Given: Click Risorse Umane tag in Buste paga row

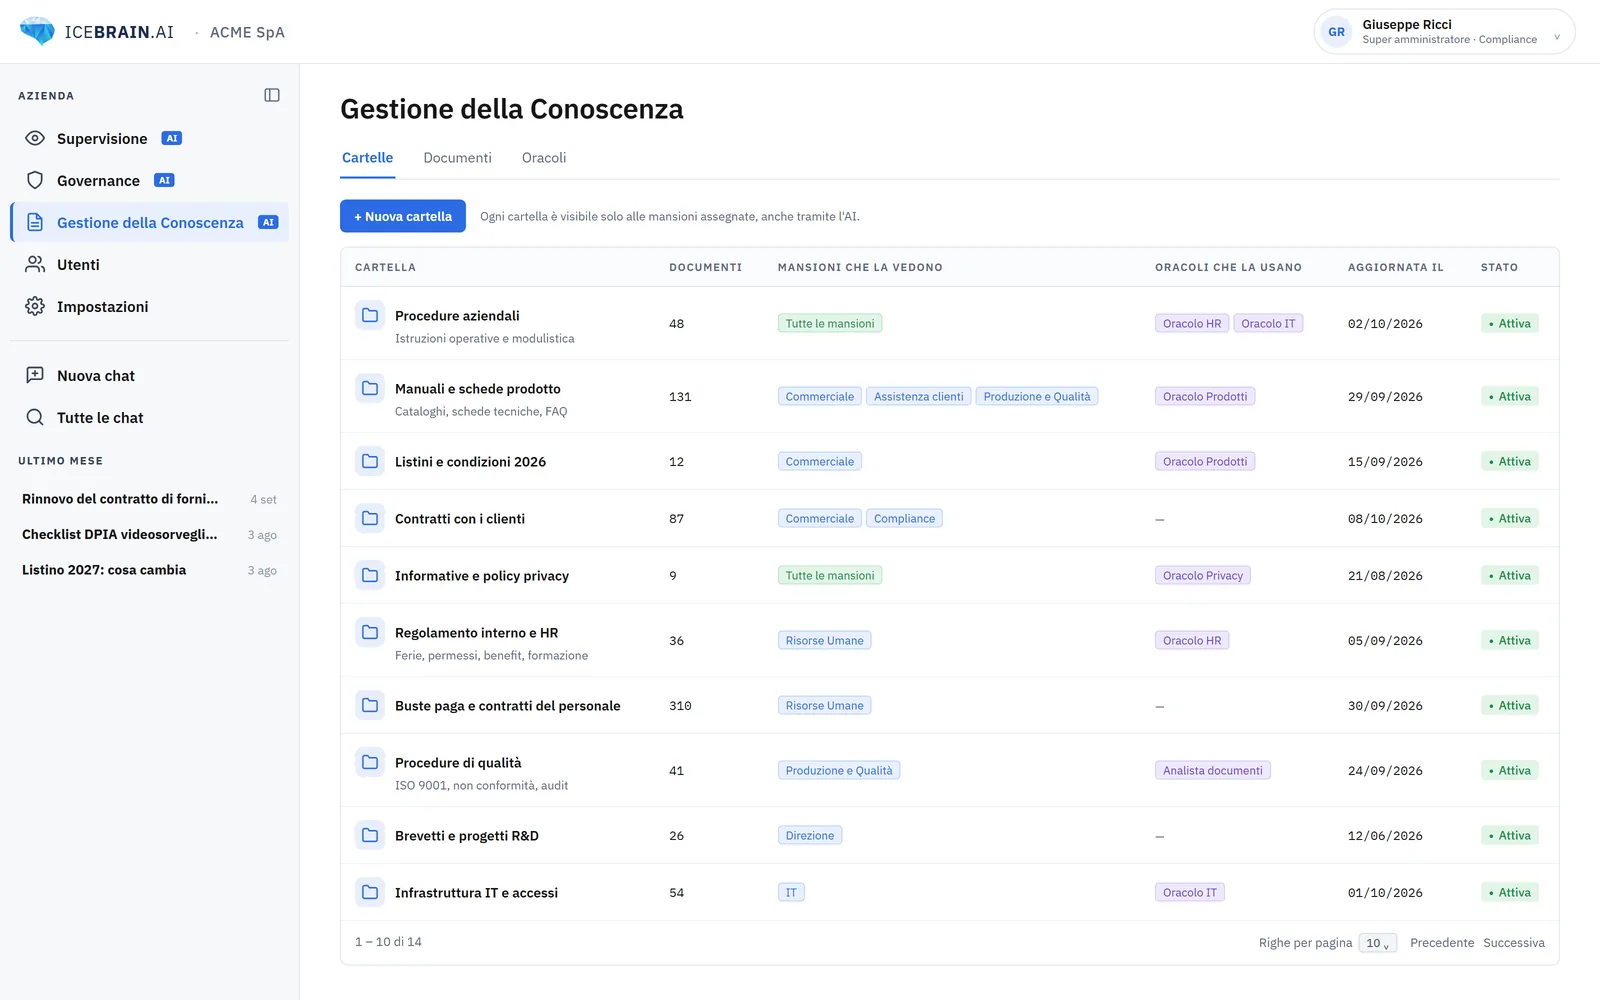Looking at the screenshot, I should tap(825, 705).
